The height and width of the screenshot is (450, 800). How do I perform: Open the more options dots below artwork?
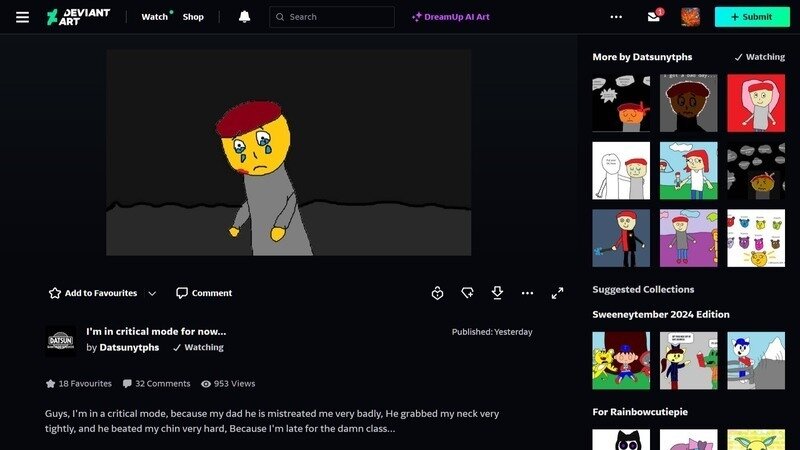pos(527,293)
